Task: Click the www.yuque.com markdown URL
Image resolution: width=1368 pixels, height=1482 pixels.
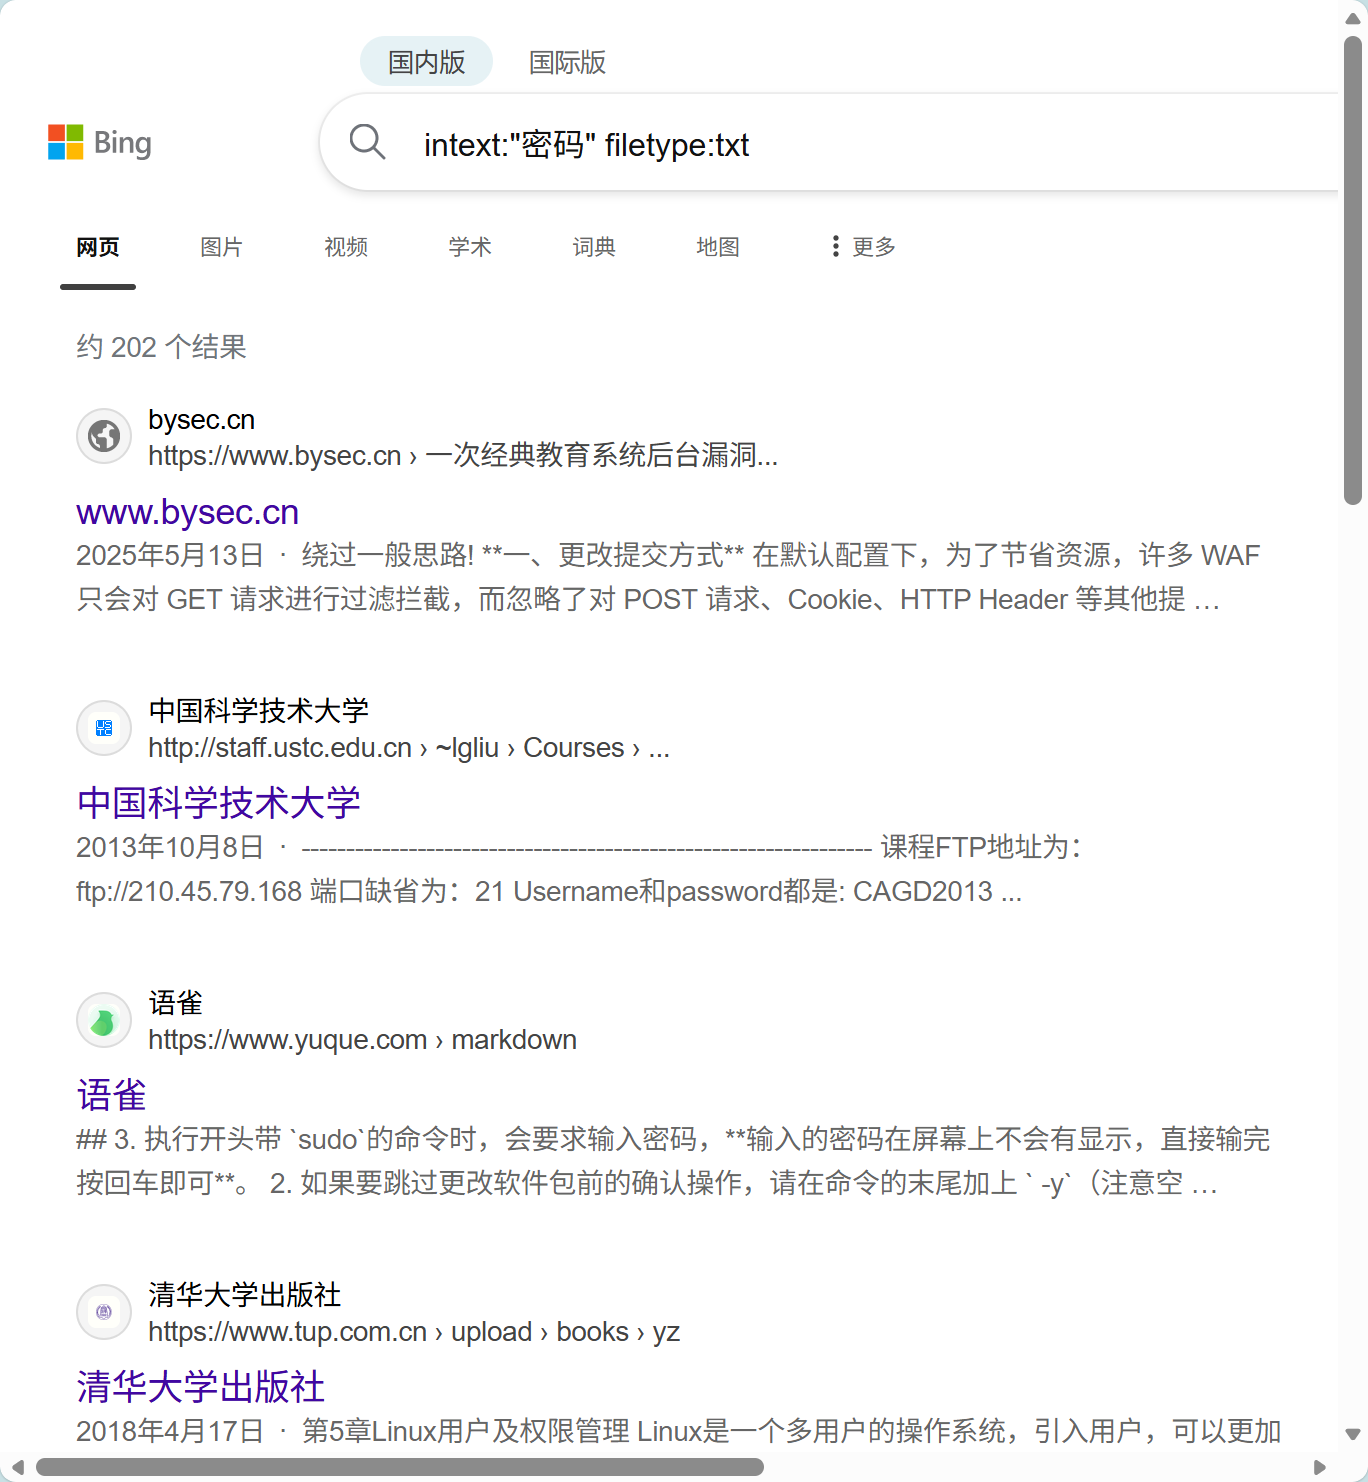Action: point(362,1040)
